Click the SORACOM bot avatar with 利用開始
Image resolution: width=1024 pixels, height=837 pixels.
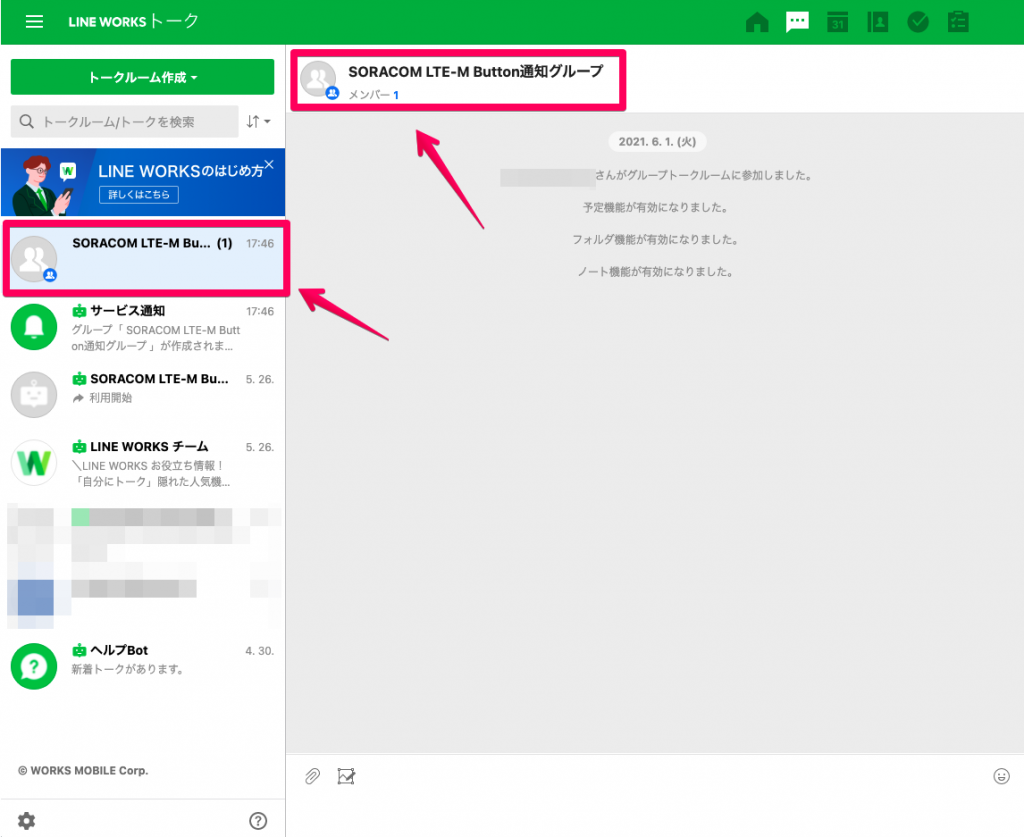34,394
